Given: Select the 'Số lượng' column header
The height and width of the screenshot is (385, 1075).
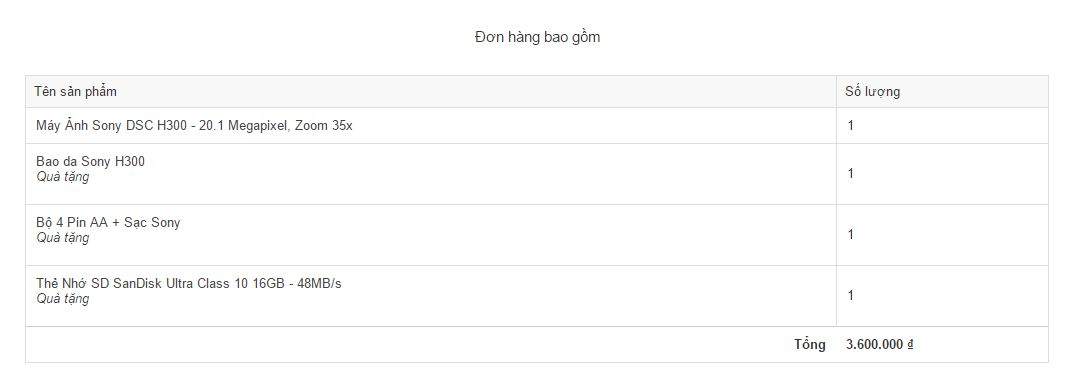Looking at the screenshot, I should 872,91.
